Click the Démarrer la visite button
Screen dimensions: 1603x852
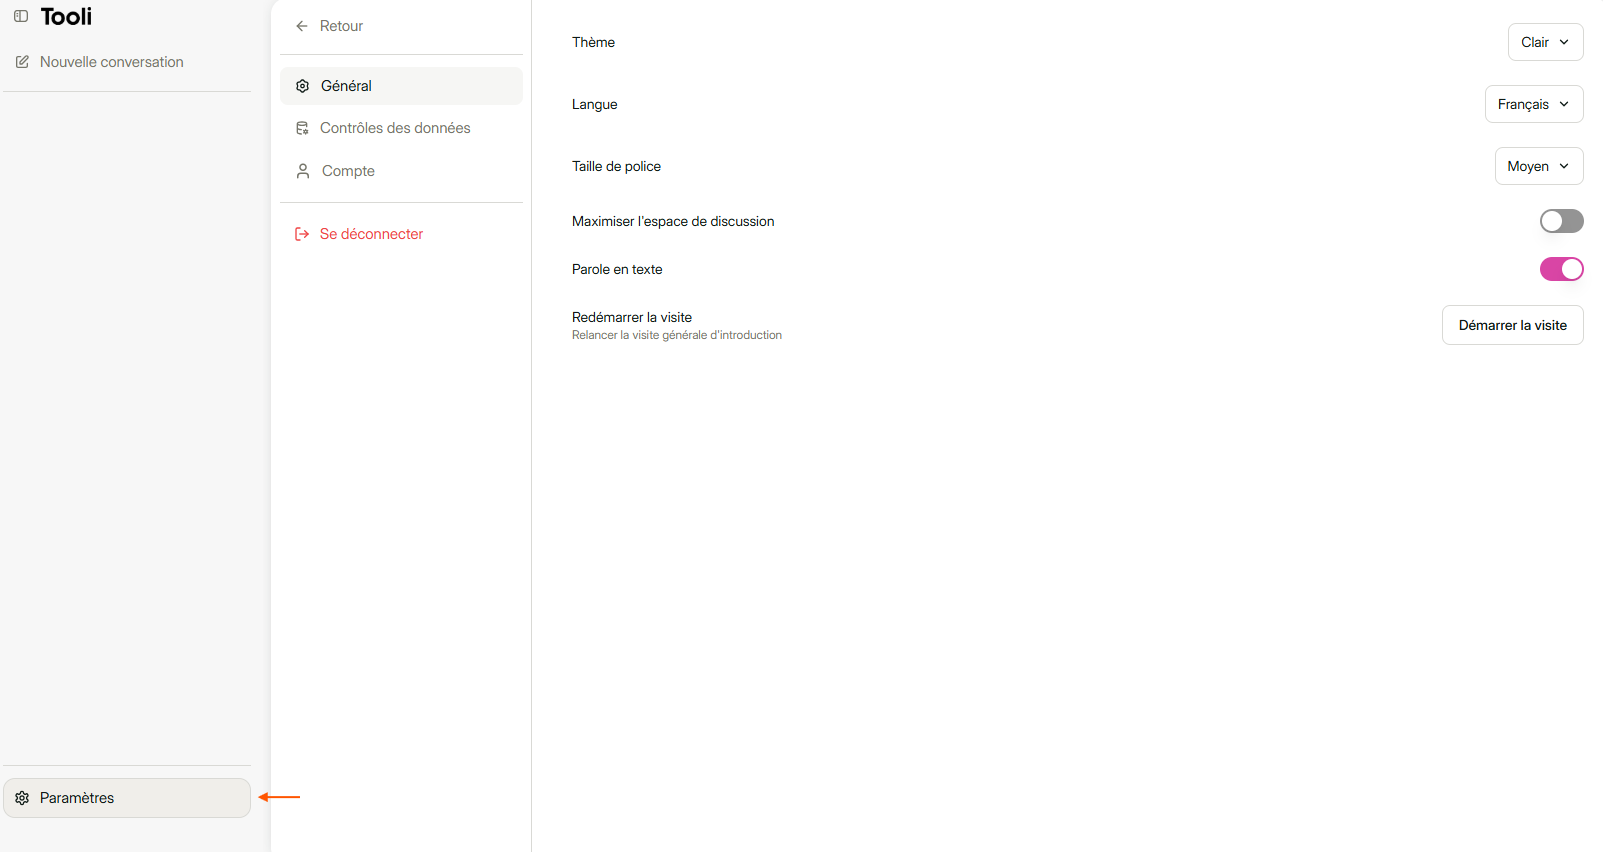click(1512, 325)
